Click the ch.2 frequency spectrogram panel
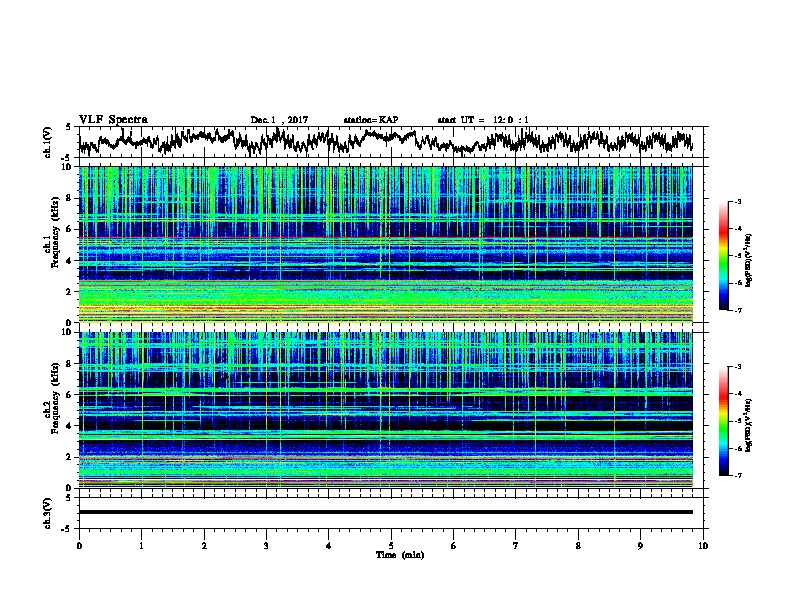792x612 pixels. (x=386, y=410)
